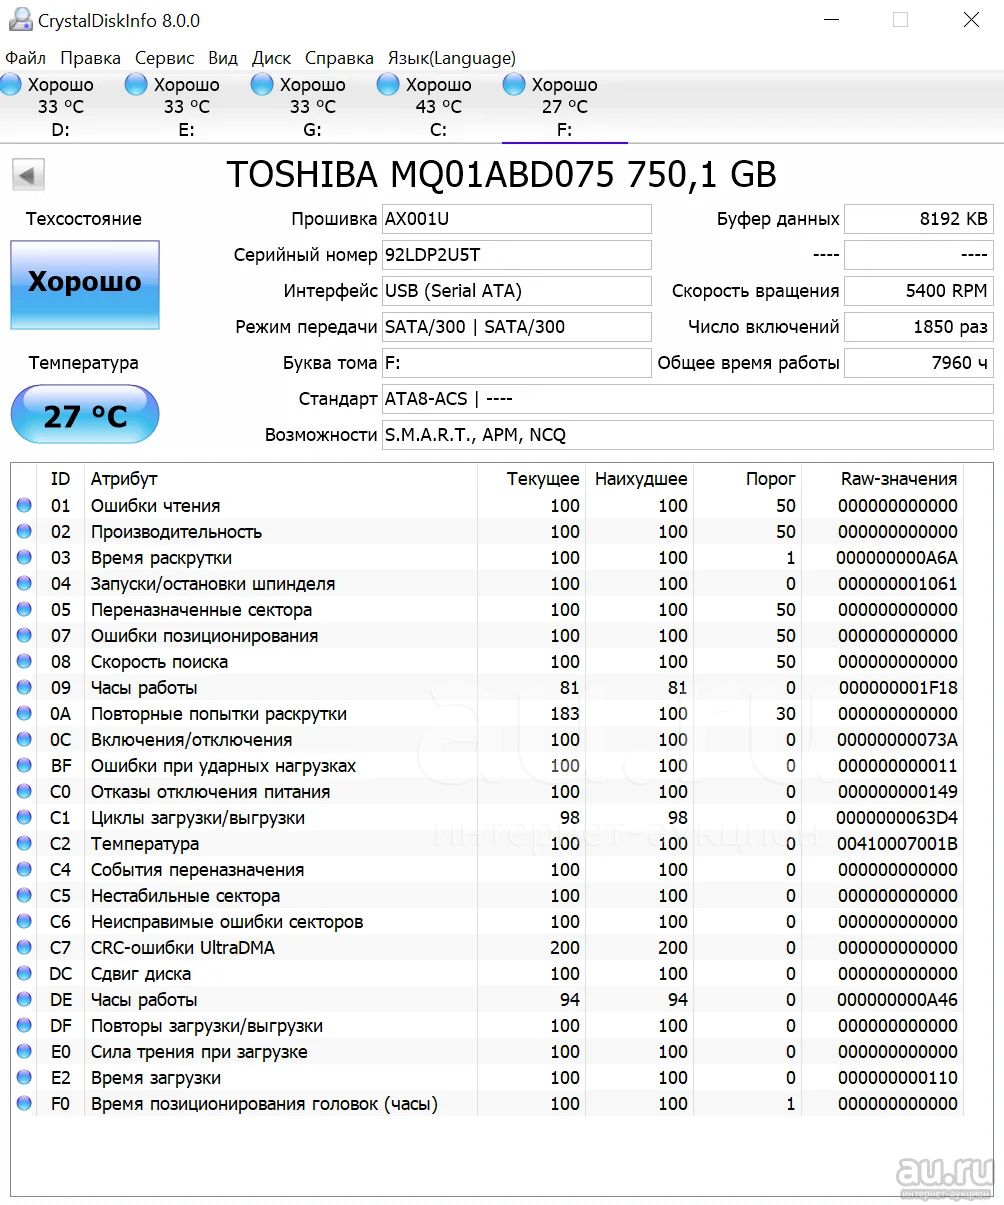This screenshot has height=1205, width=1004.
Task: Open the Правка menu
Action: [90, 58]
